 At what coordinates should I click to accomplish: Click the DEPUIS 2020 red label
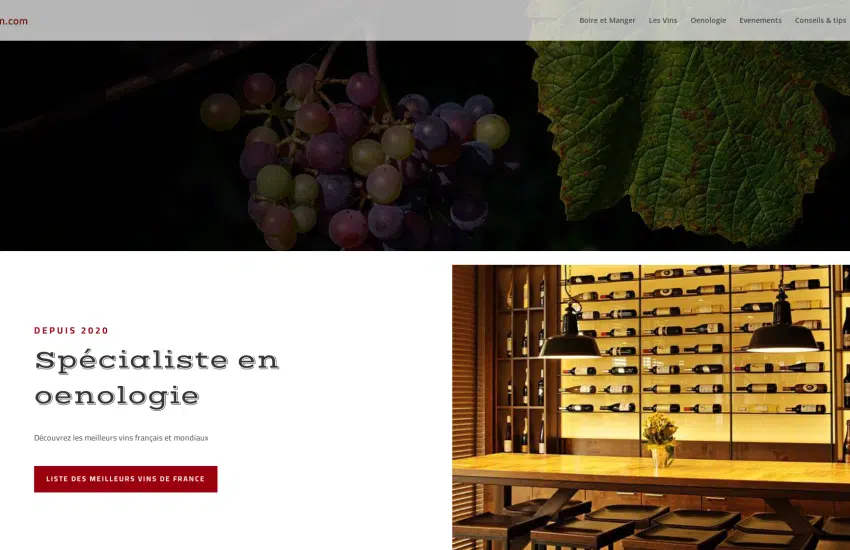(x=71, y=331)
